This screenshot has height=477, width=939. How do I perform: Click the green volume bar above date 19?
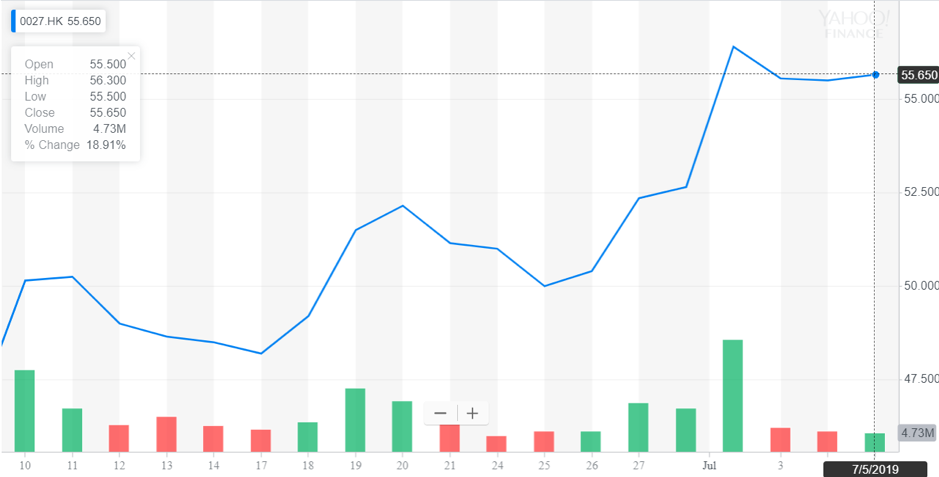[355, 419]
